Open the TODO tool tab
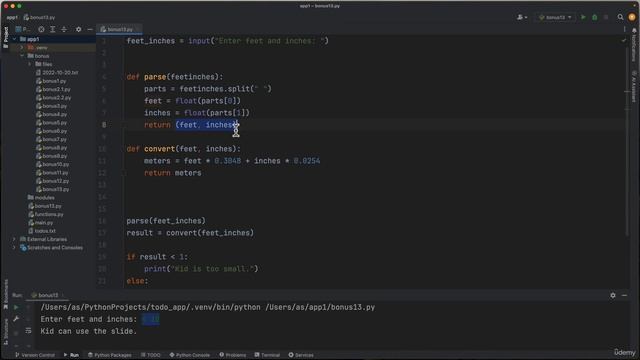Viewport: 640px width, 360px height. [x=151, y=355]
